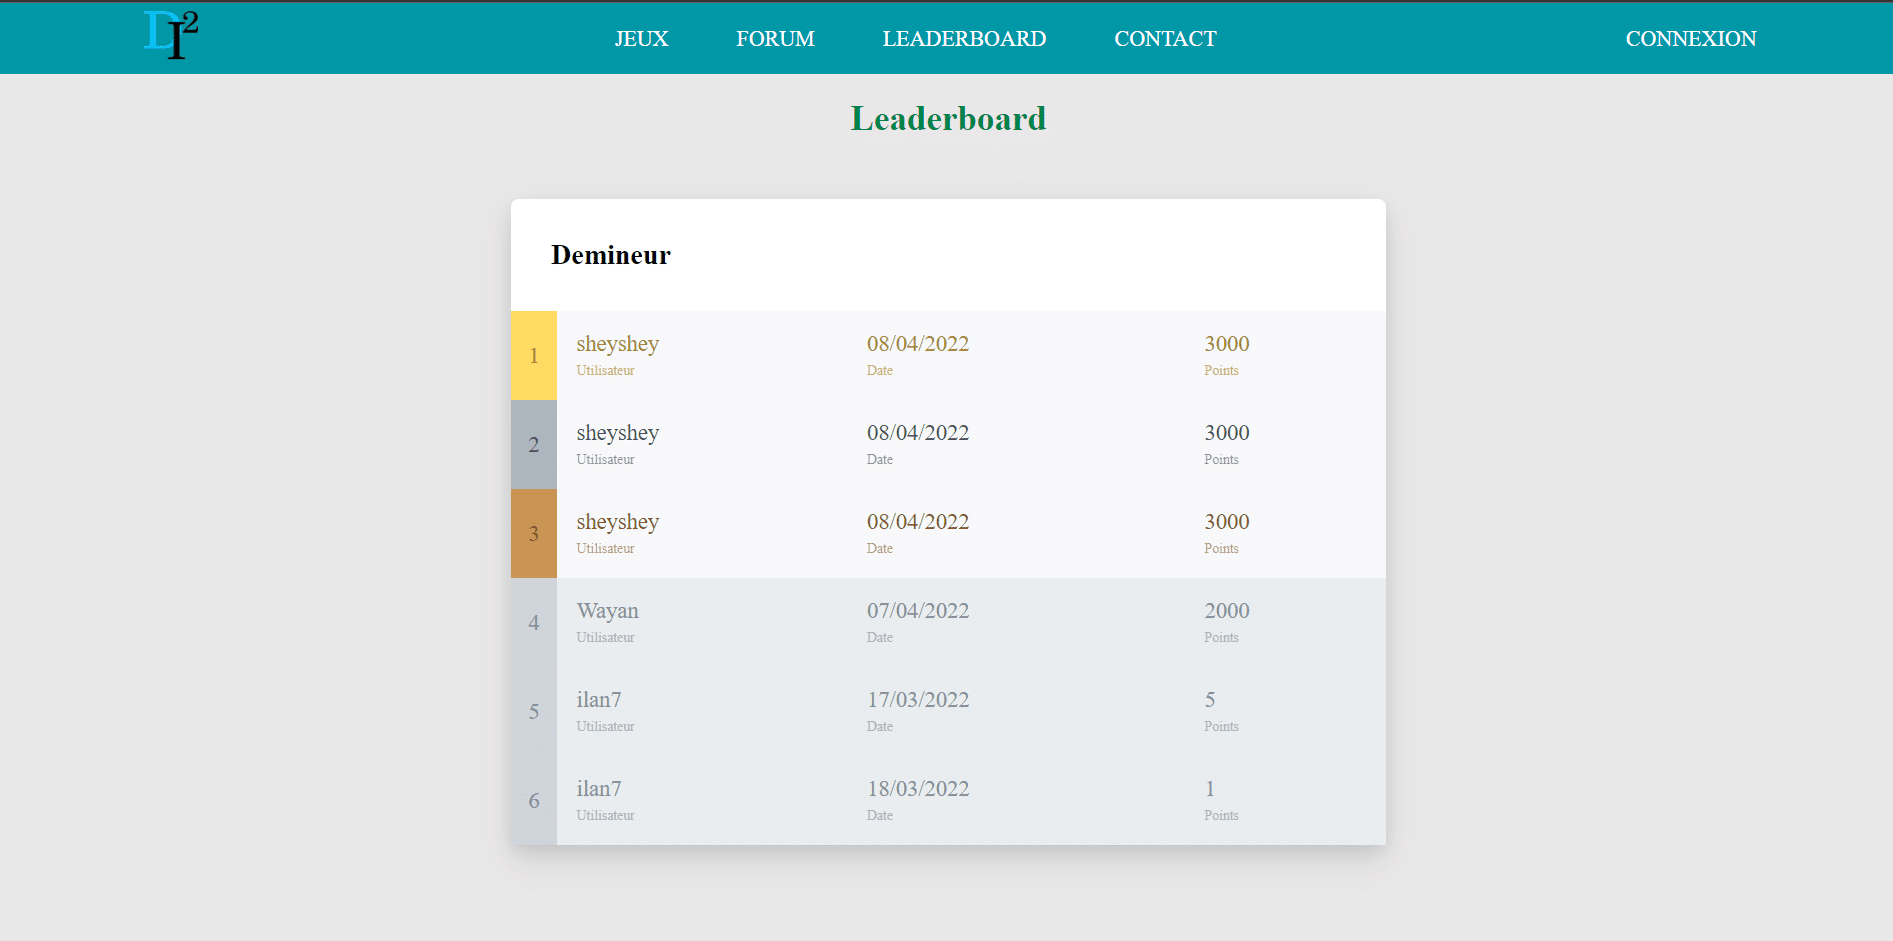Screen dimensions: 1893x941
Task: Select the Leaderboard page title
Action: coord(947,118)
